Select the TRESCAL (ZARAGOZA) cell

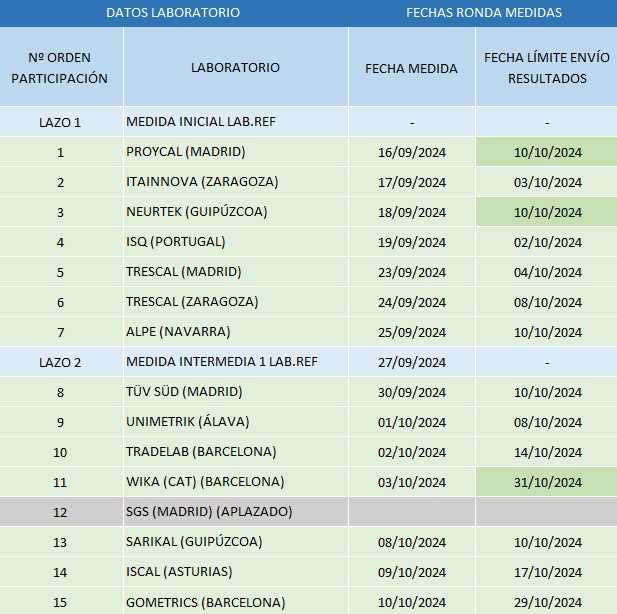tap(236, 302)
